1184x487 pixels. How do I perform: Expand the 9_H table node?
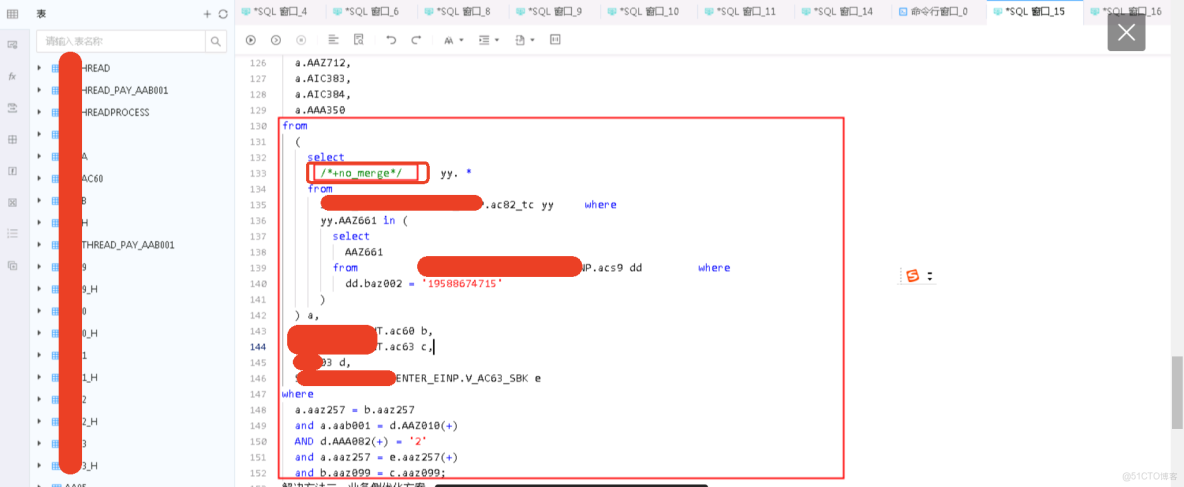[x=39, y=288]
